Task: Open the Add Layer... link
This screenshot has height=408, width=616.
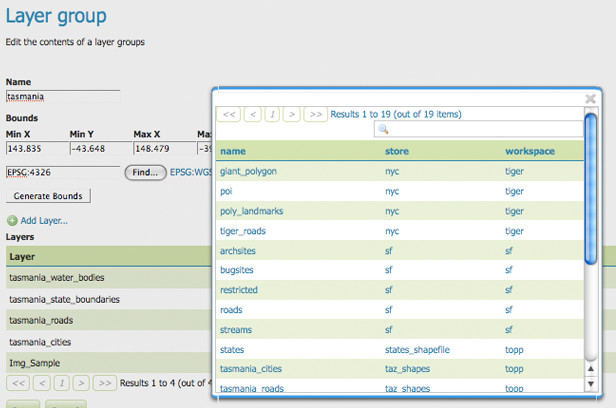Action: tap(44, 221)
